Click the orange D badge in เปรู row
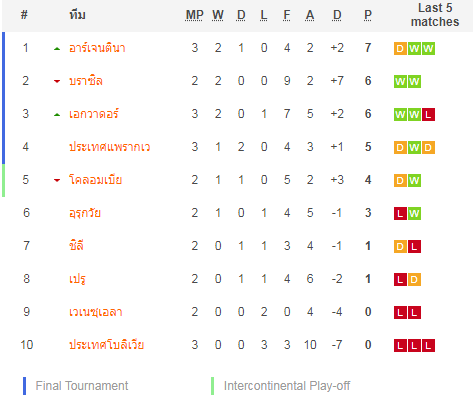 pyautogui.click(x=414, y=279)
